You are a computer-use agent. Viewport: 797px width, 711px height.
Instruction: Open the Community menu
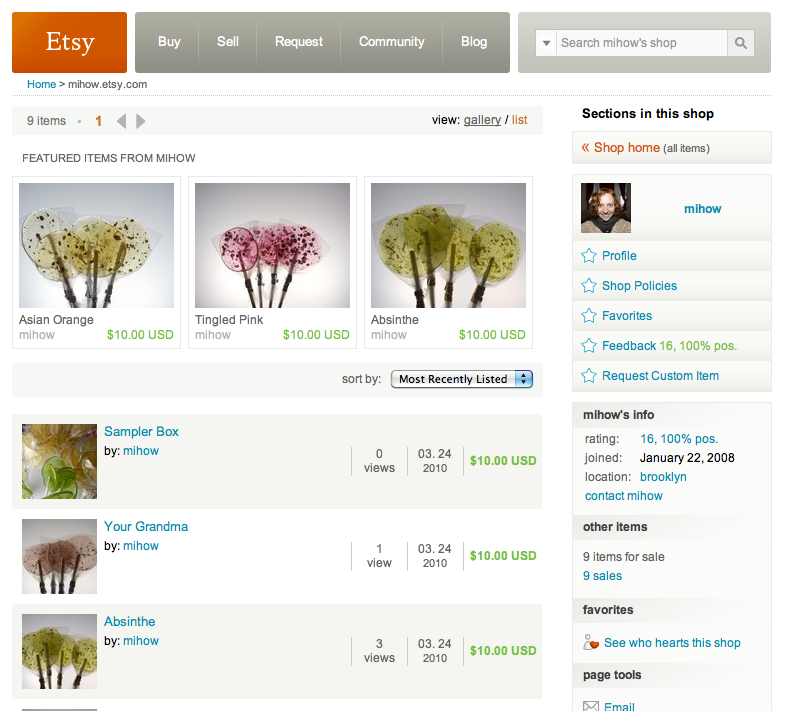tap(391, 42)
